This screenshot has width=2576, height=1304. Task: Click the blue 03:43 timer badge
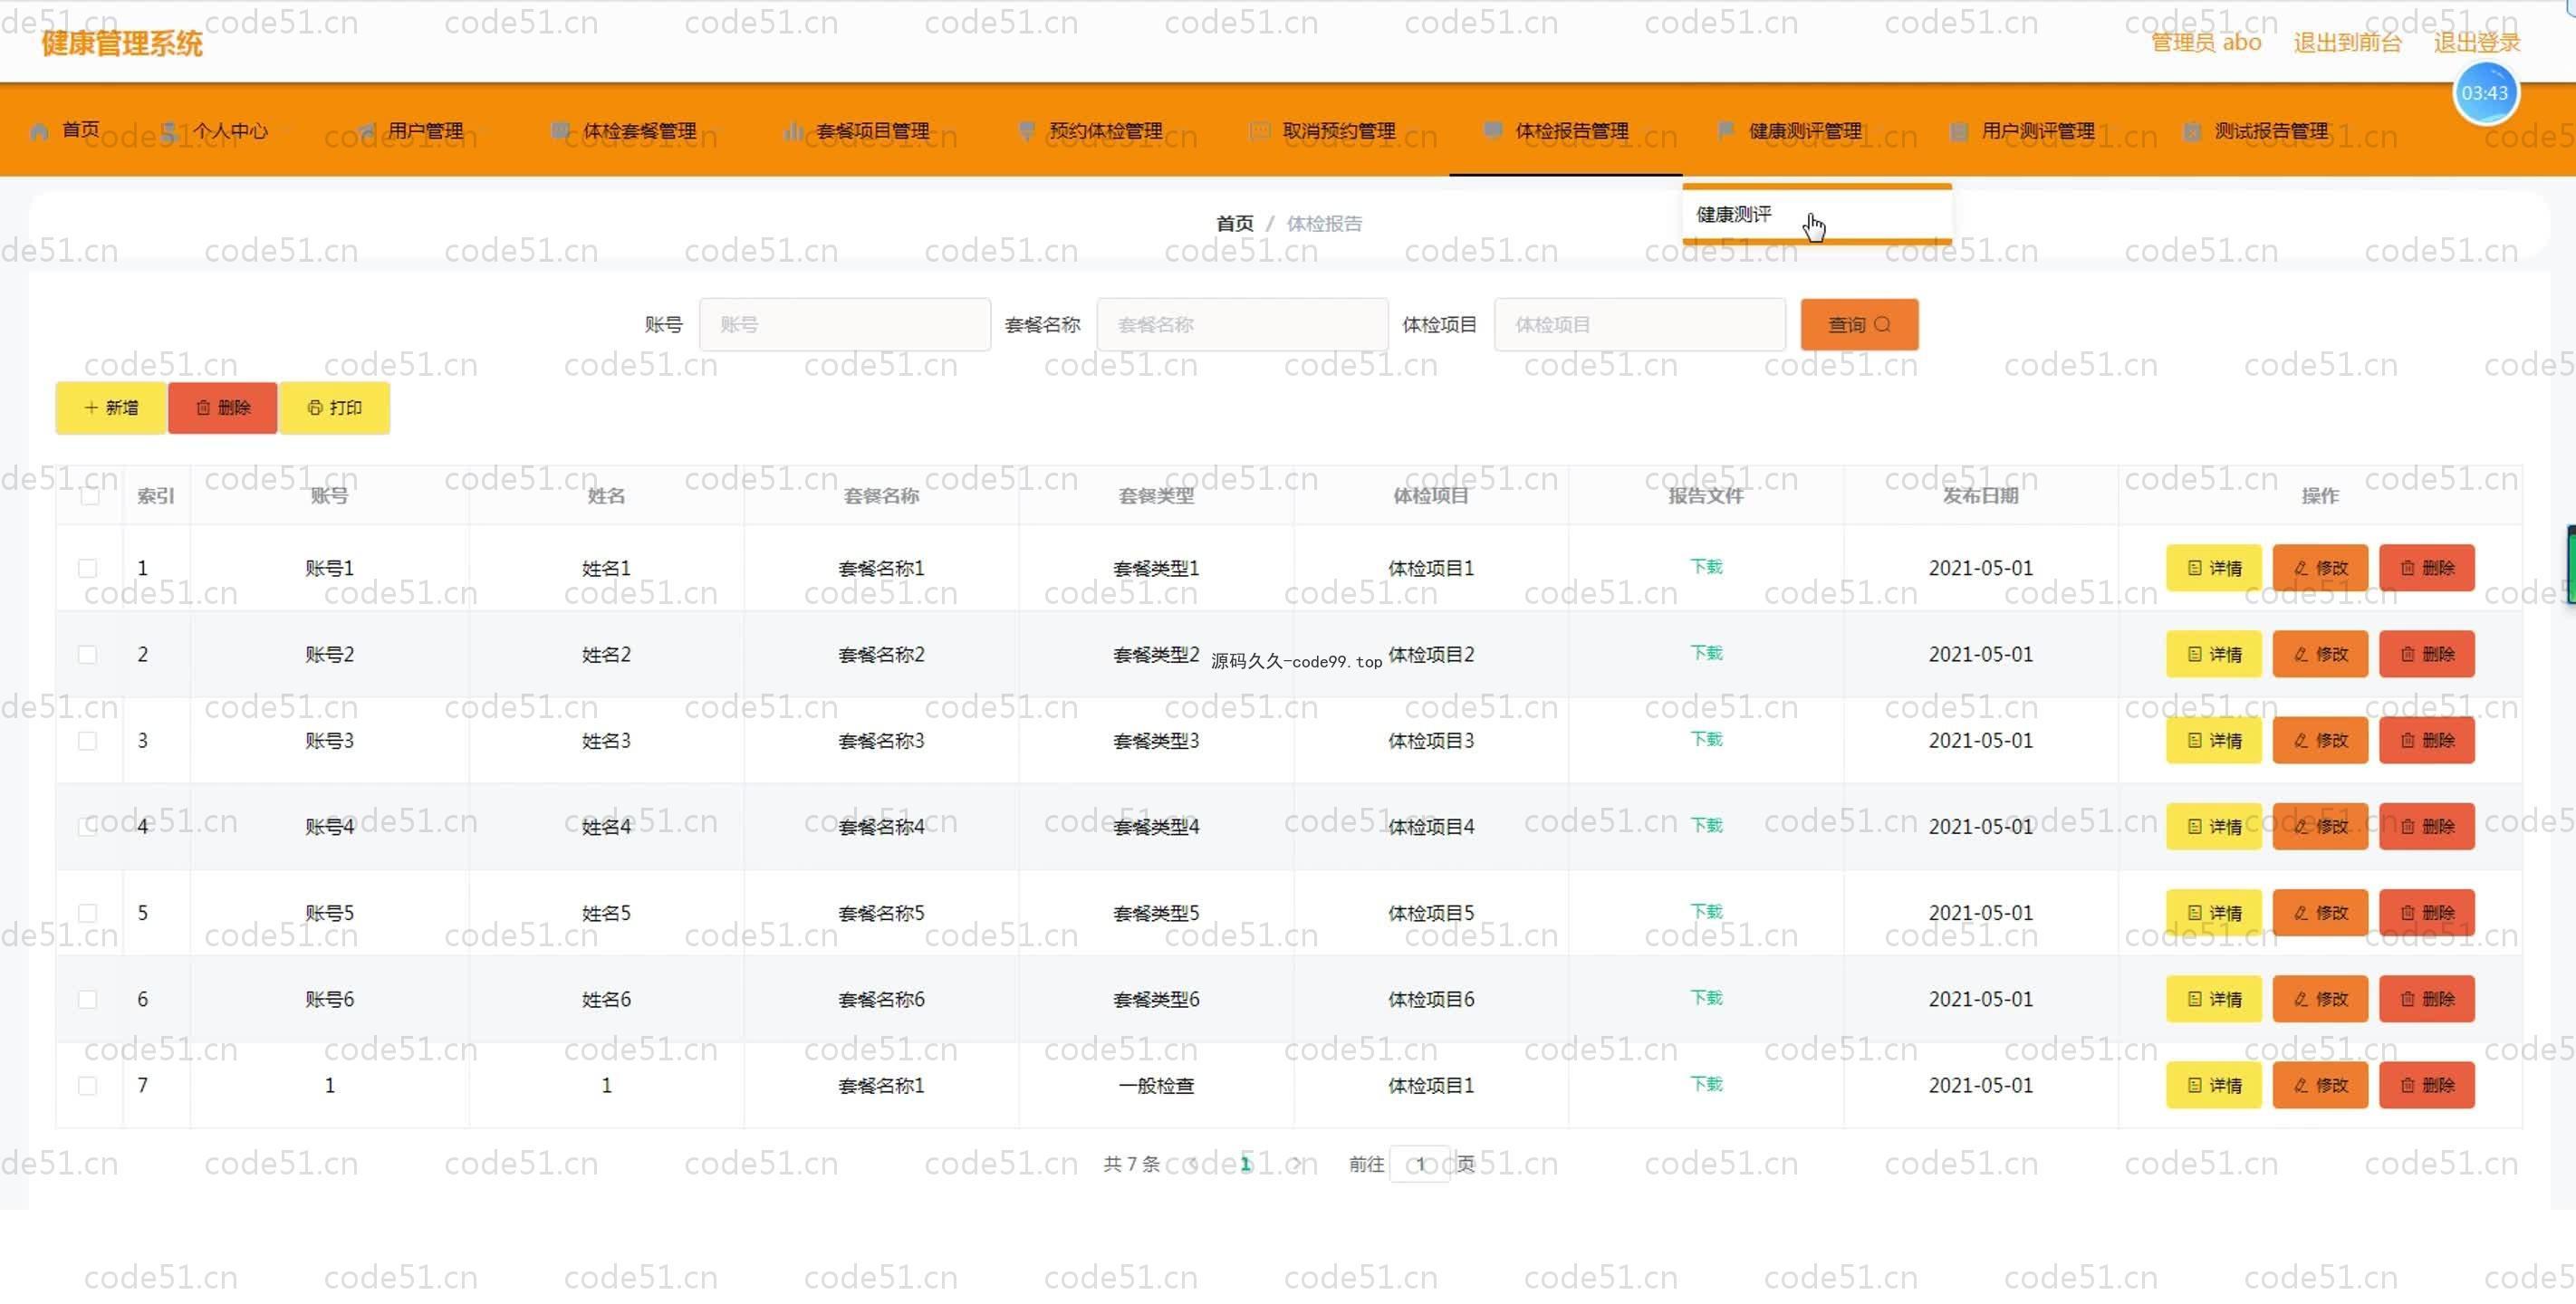click(2485, 93)
